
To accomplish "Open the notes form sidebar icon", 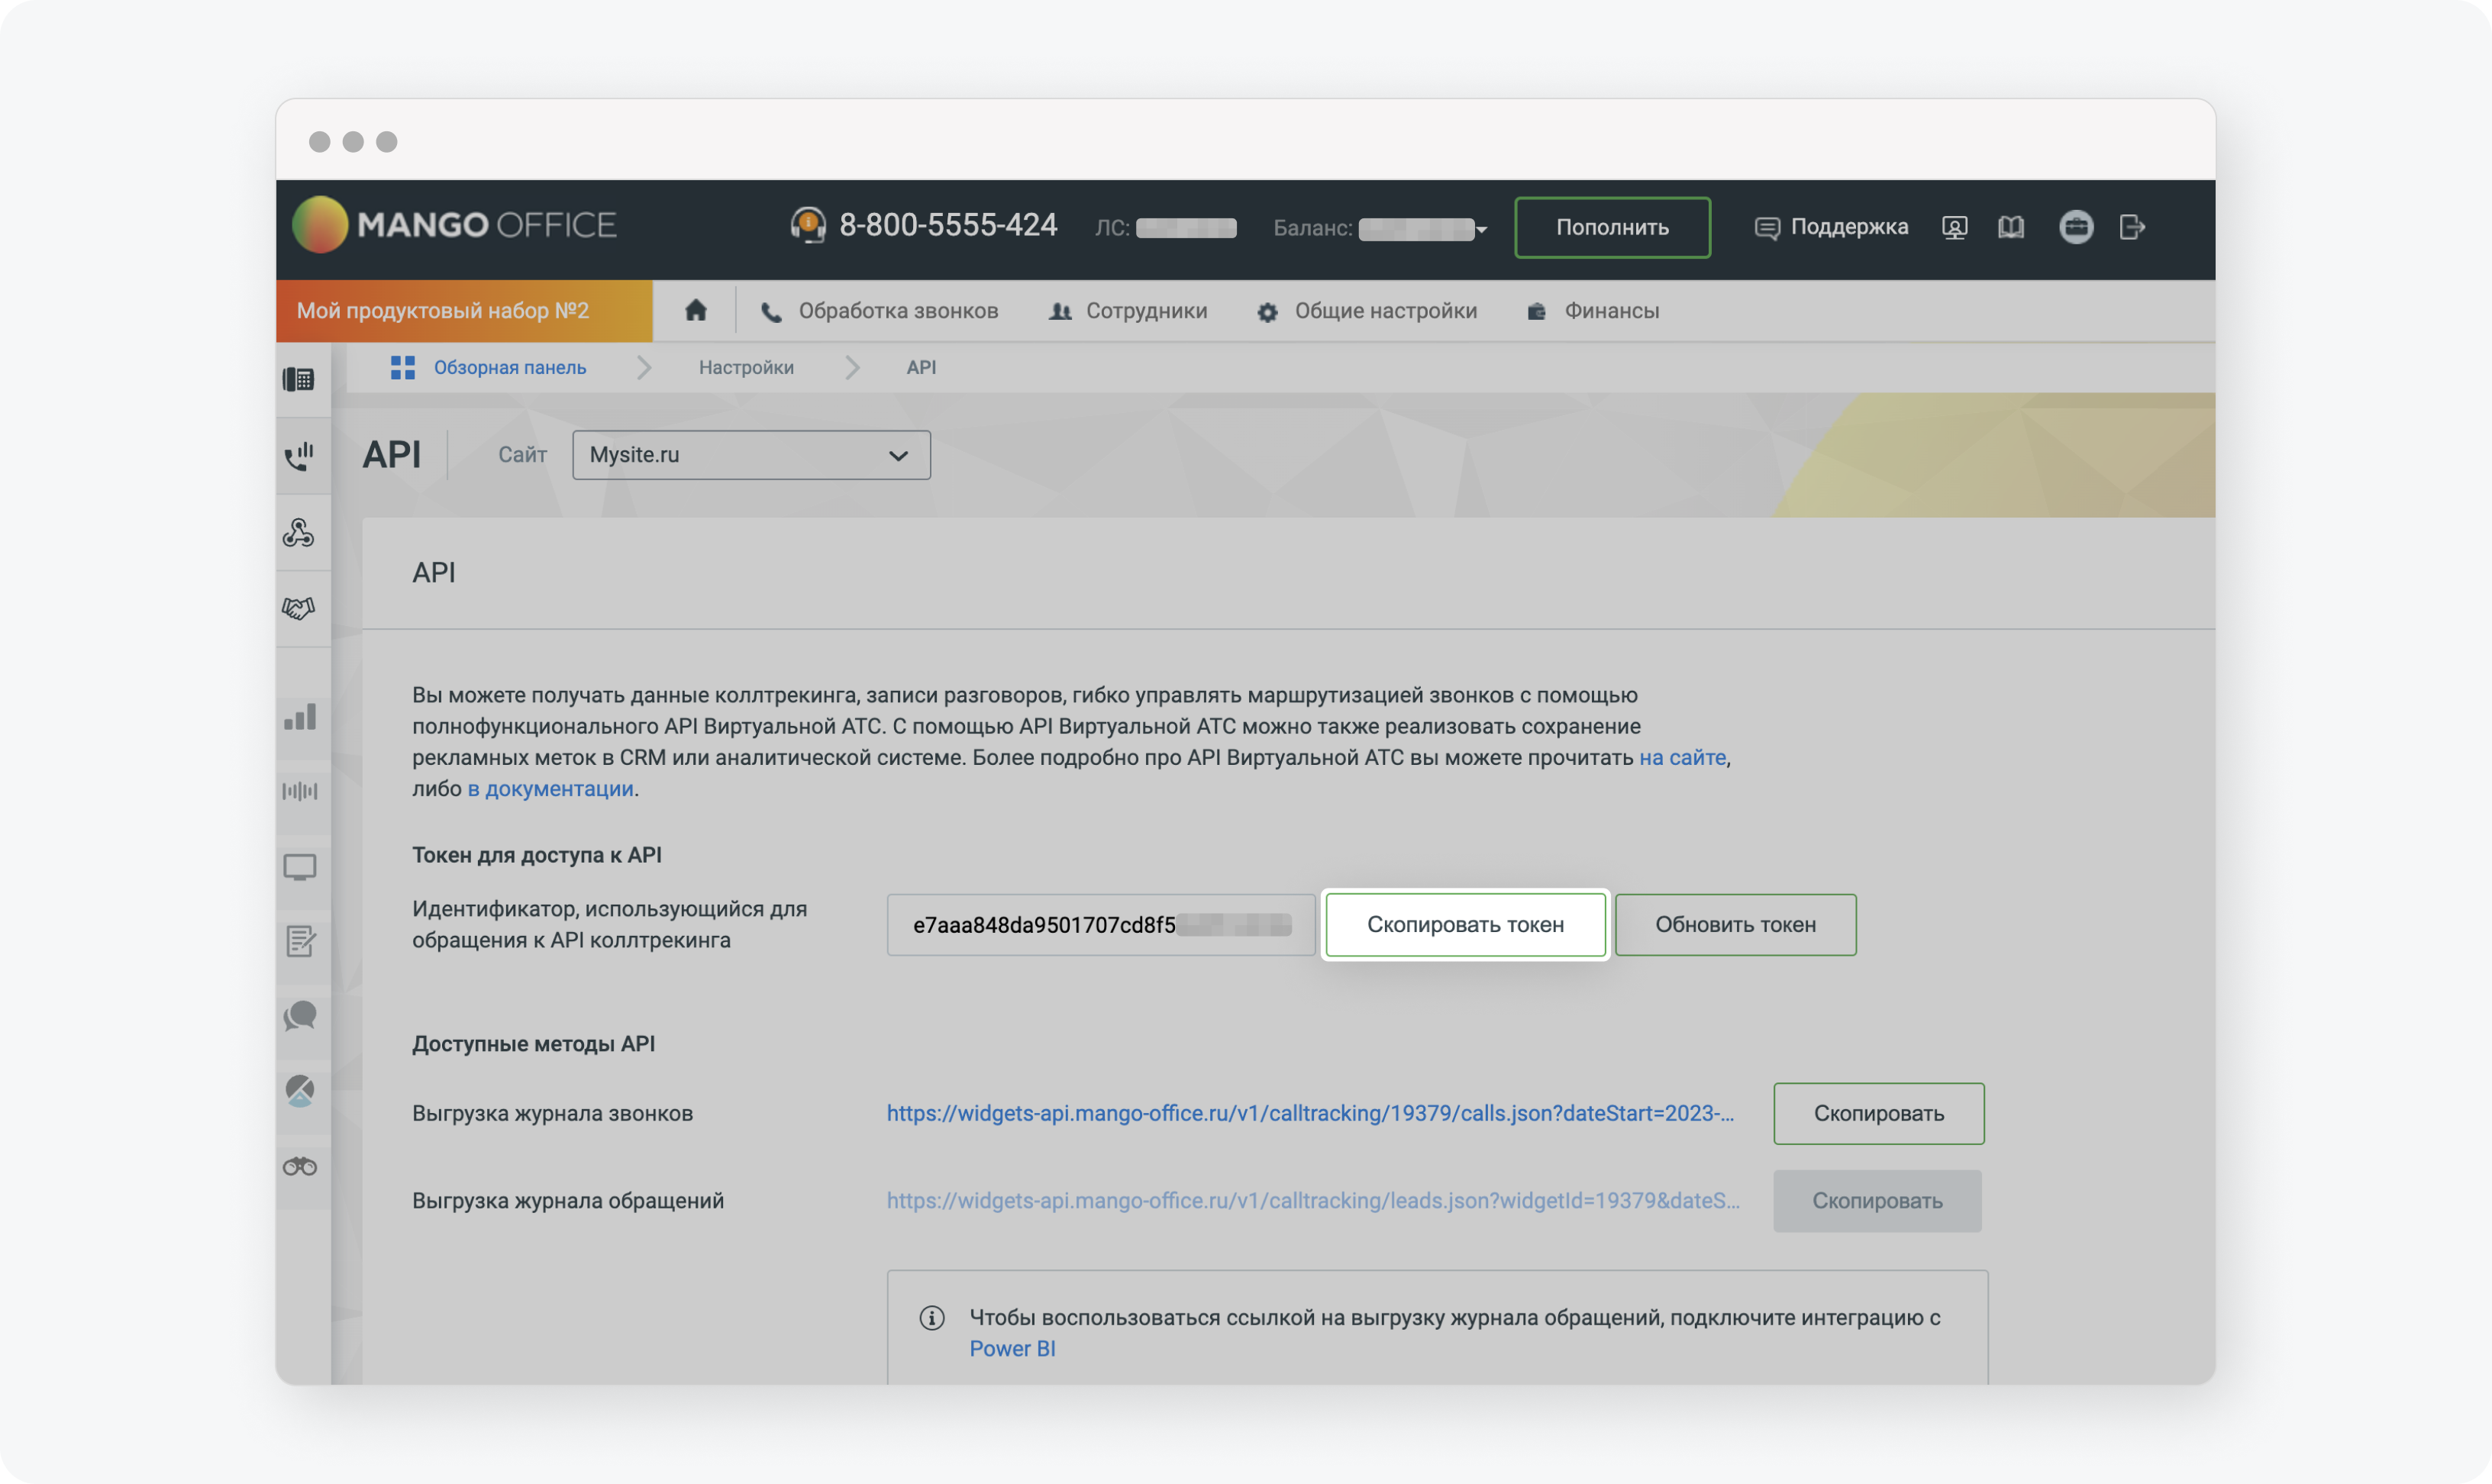I will (300, 941).
